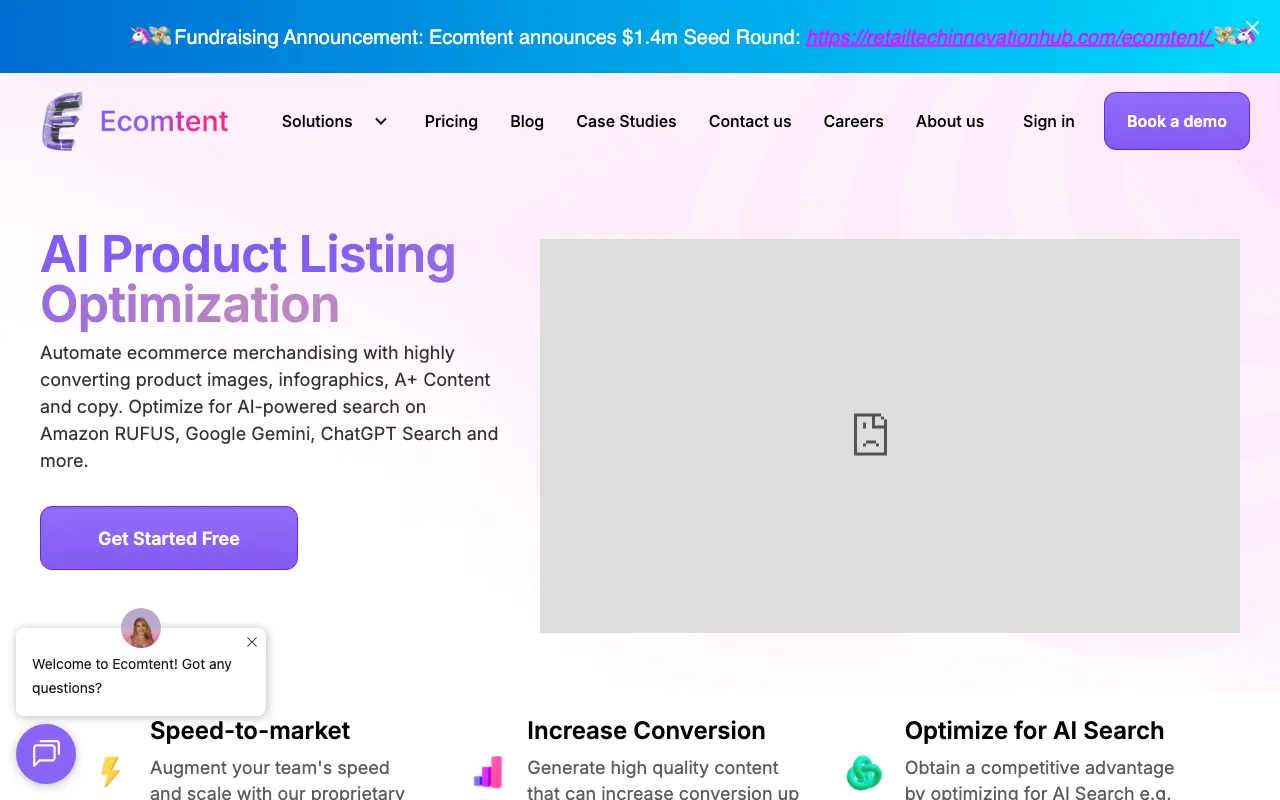Open the Solutions menu
1280x800 pixels.
[317, 121]
